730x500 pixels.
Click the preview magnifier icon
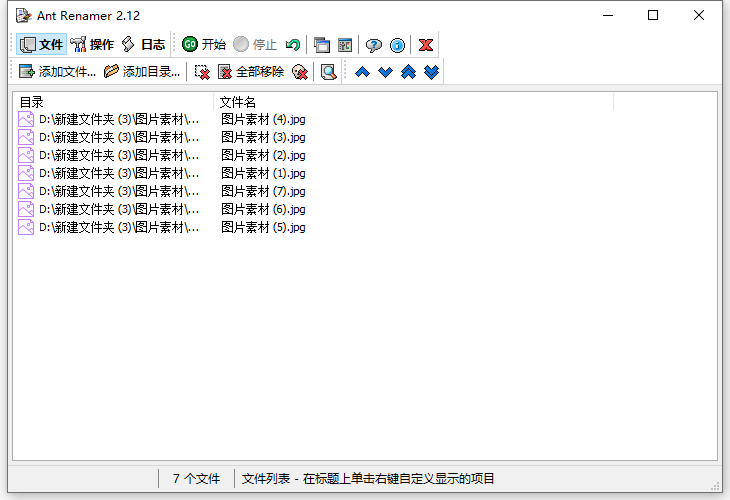(329, 72)
